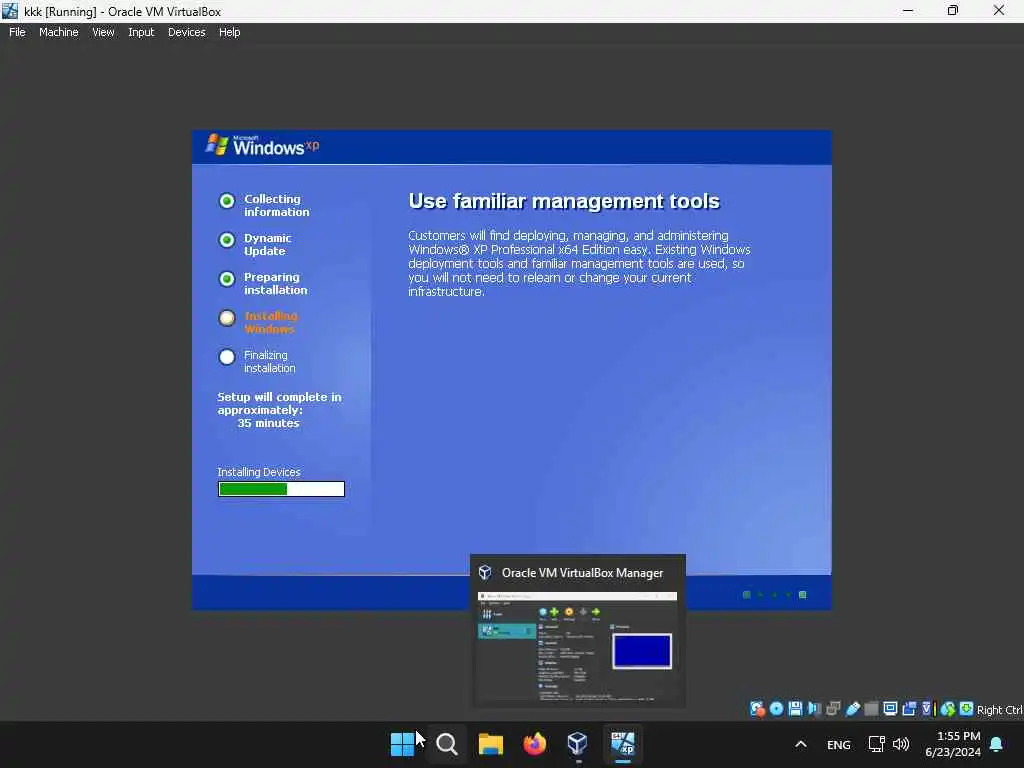The height and width of the screenshot is (768, 1024).
Task: Open the Devices menu
Action: (x=187, y=32)
